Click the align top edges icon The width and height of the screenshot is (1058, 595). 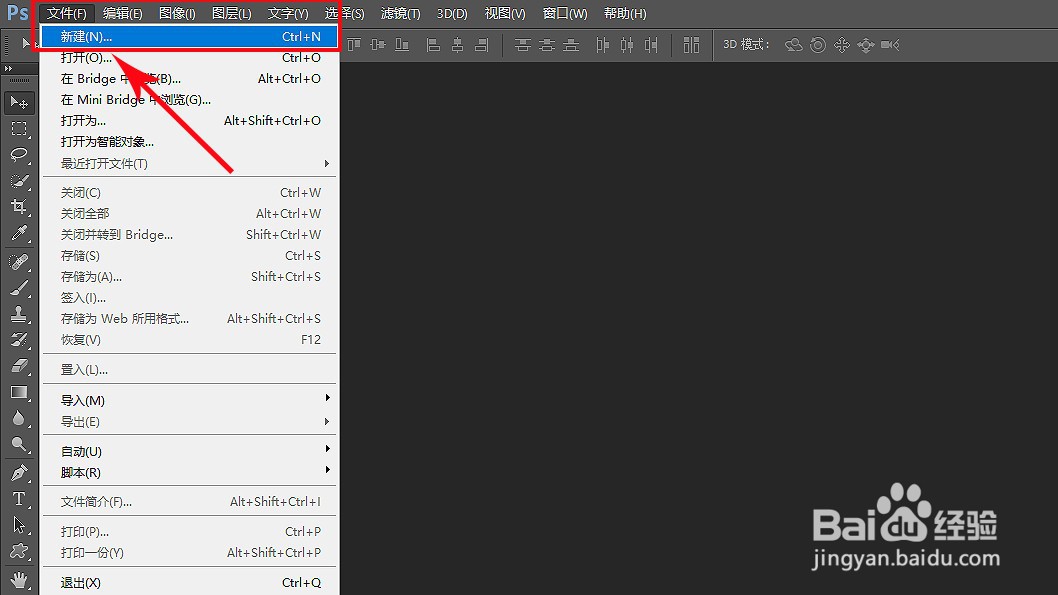[354, 45]
